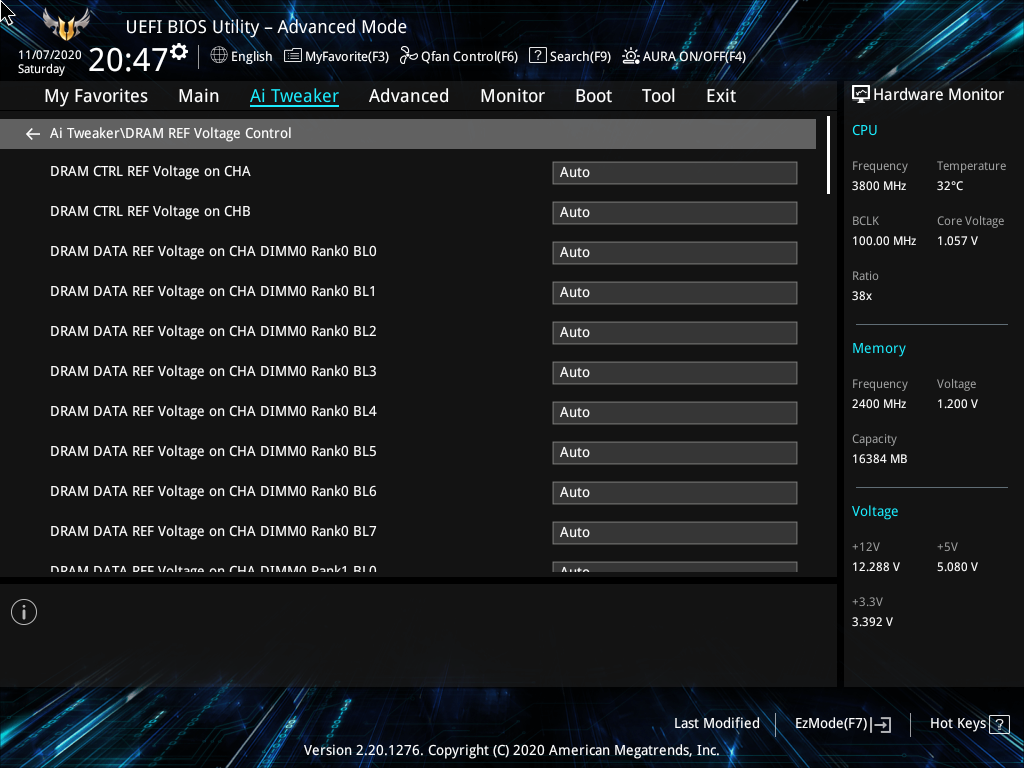This screenshot has width=1024, height=768.
Task: Select DRAM DATA REF Voltage Rank0 BL0 label
Action: pos(213,251)
